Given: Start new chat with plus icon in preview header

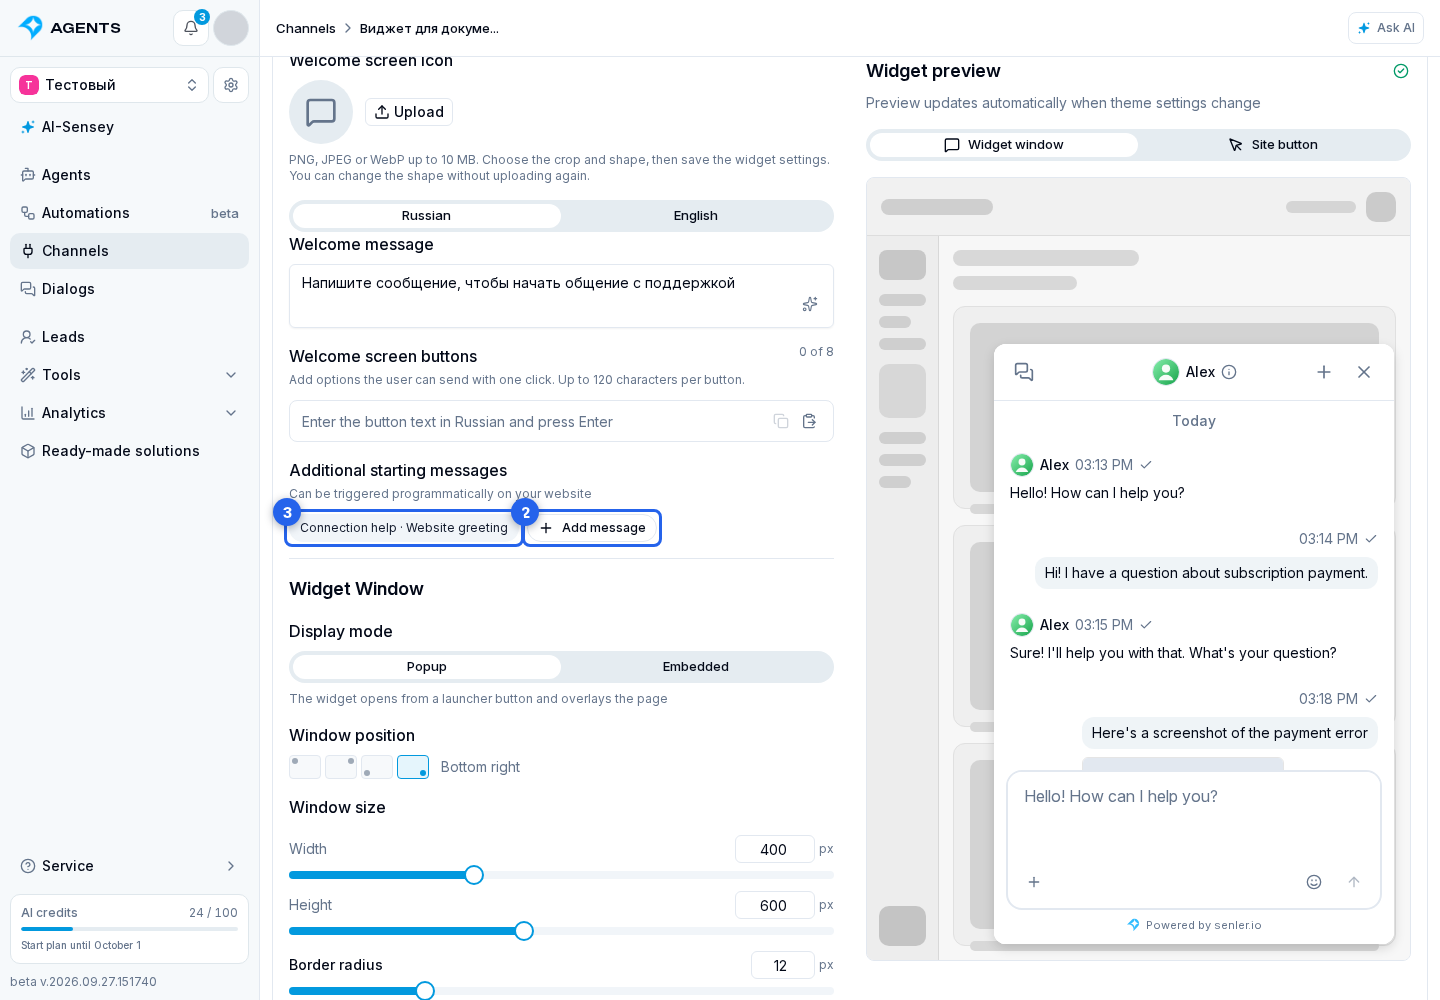Looking at the screenshot, I should coord(1324,372).
